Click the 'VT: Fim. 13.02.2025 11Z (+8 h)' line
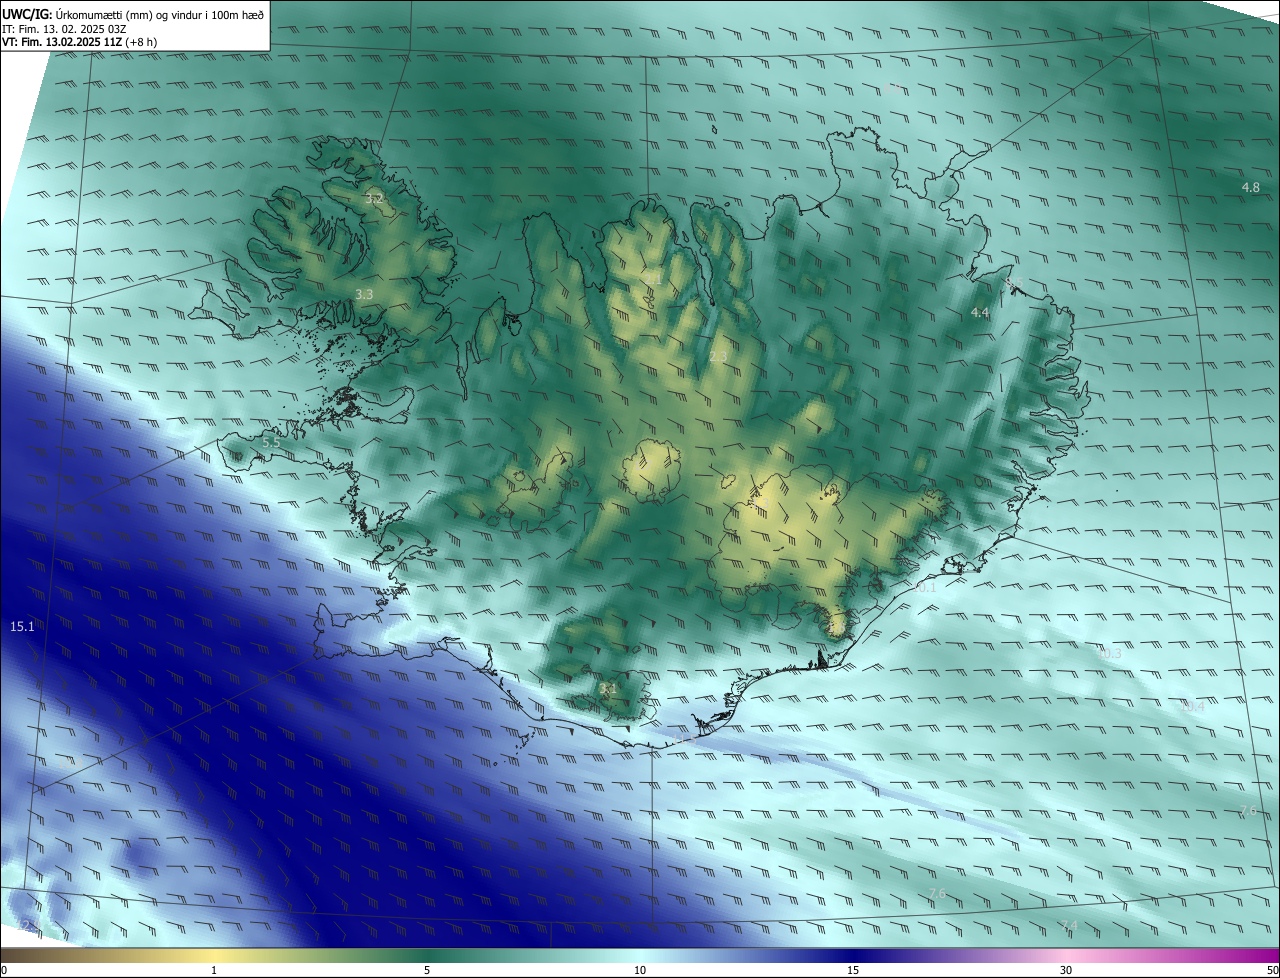This screenshot has width=1280, height=978. [80, 42]
